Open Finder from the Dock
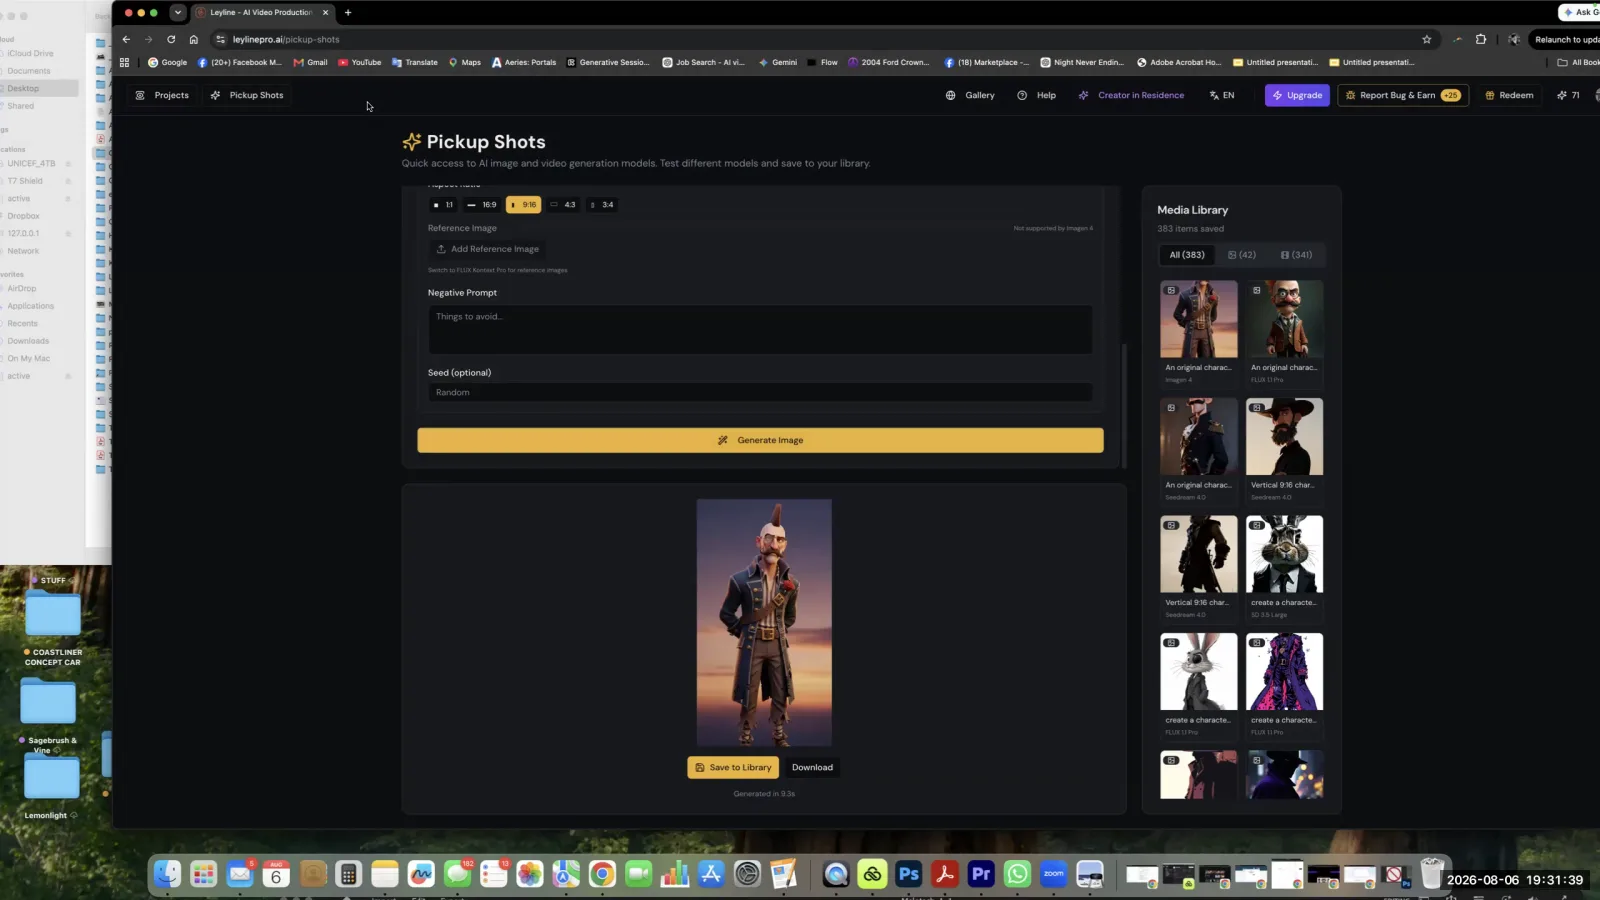 tap(167, 875)
